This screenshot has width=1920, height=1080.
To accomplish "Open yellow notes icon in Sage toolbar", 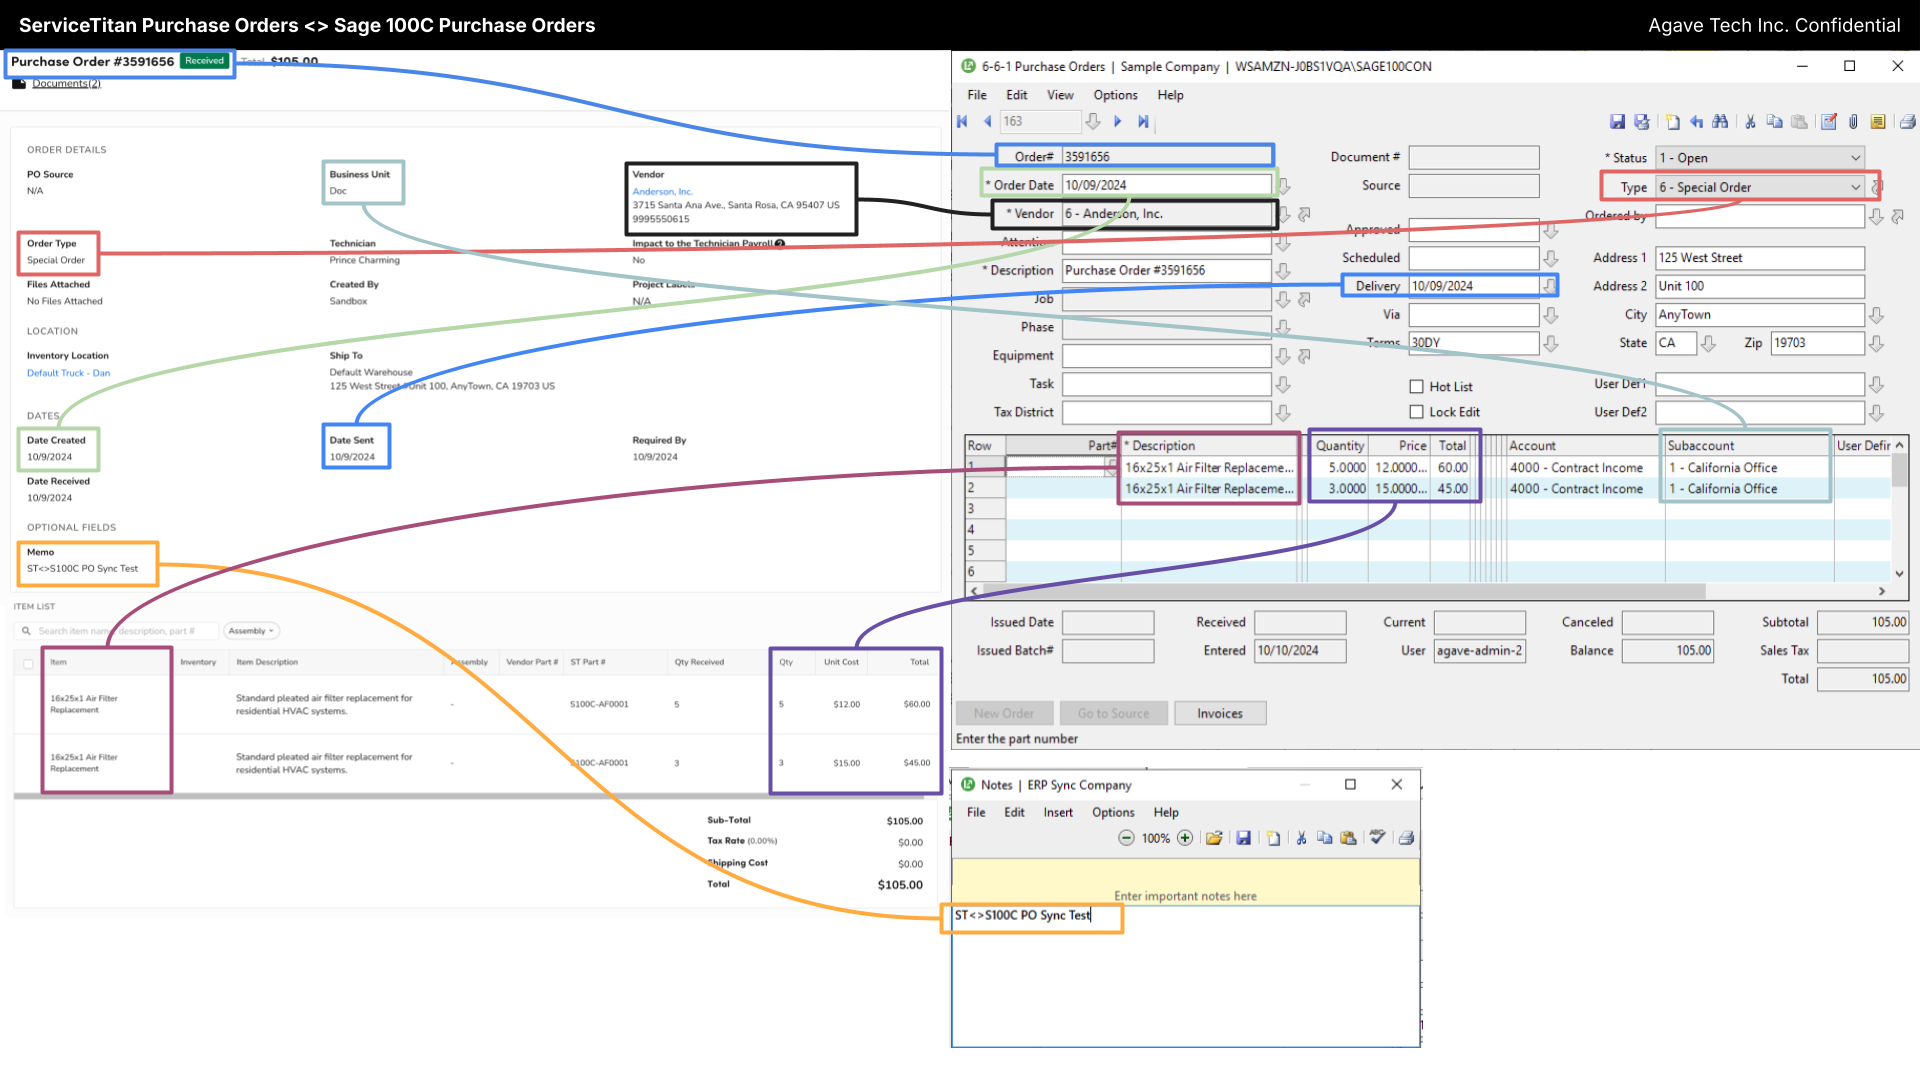I will (1878, 122).
